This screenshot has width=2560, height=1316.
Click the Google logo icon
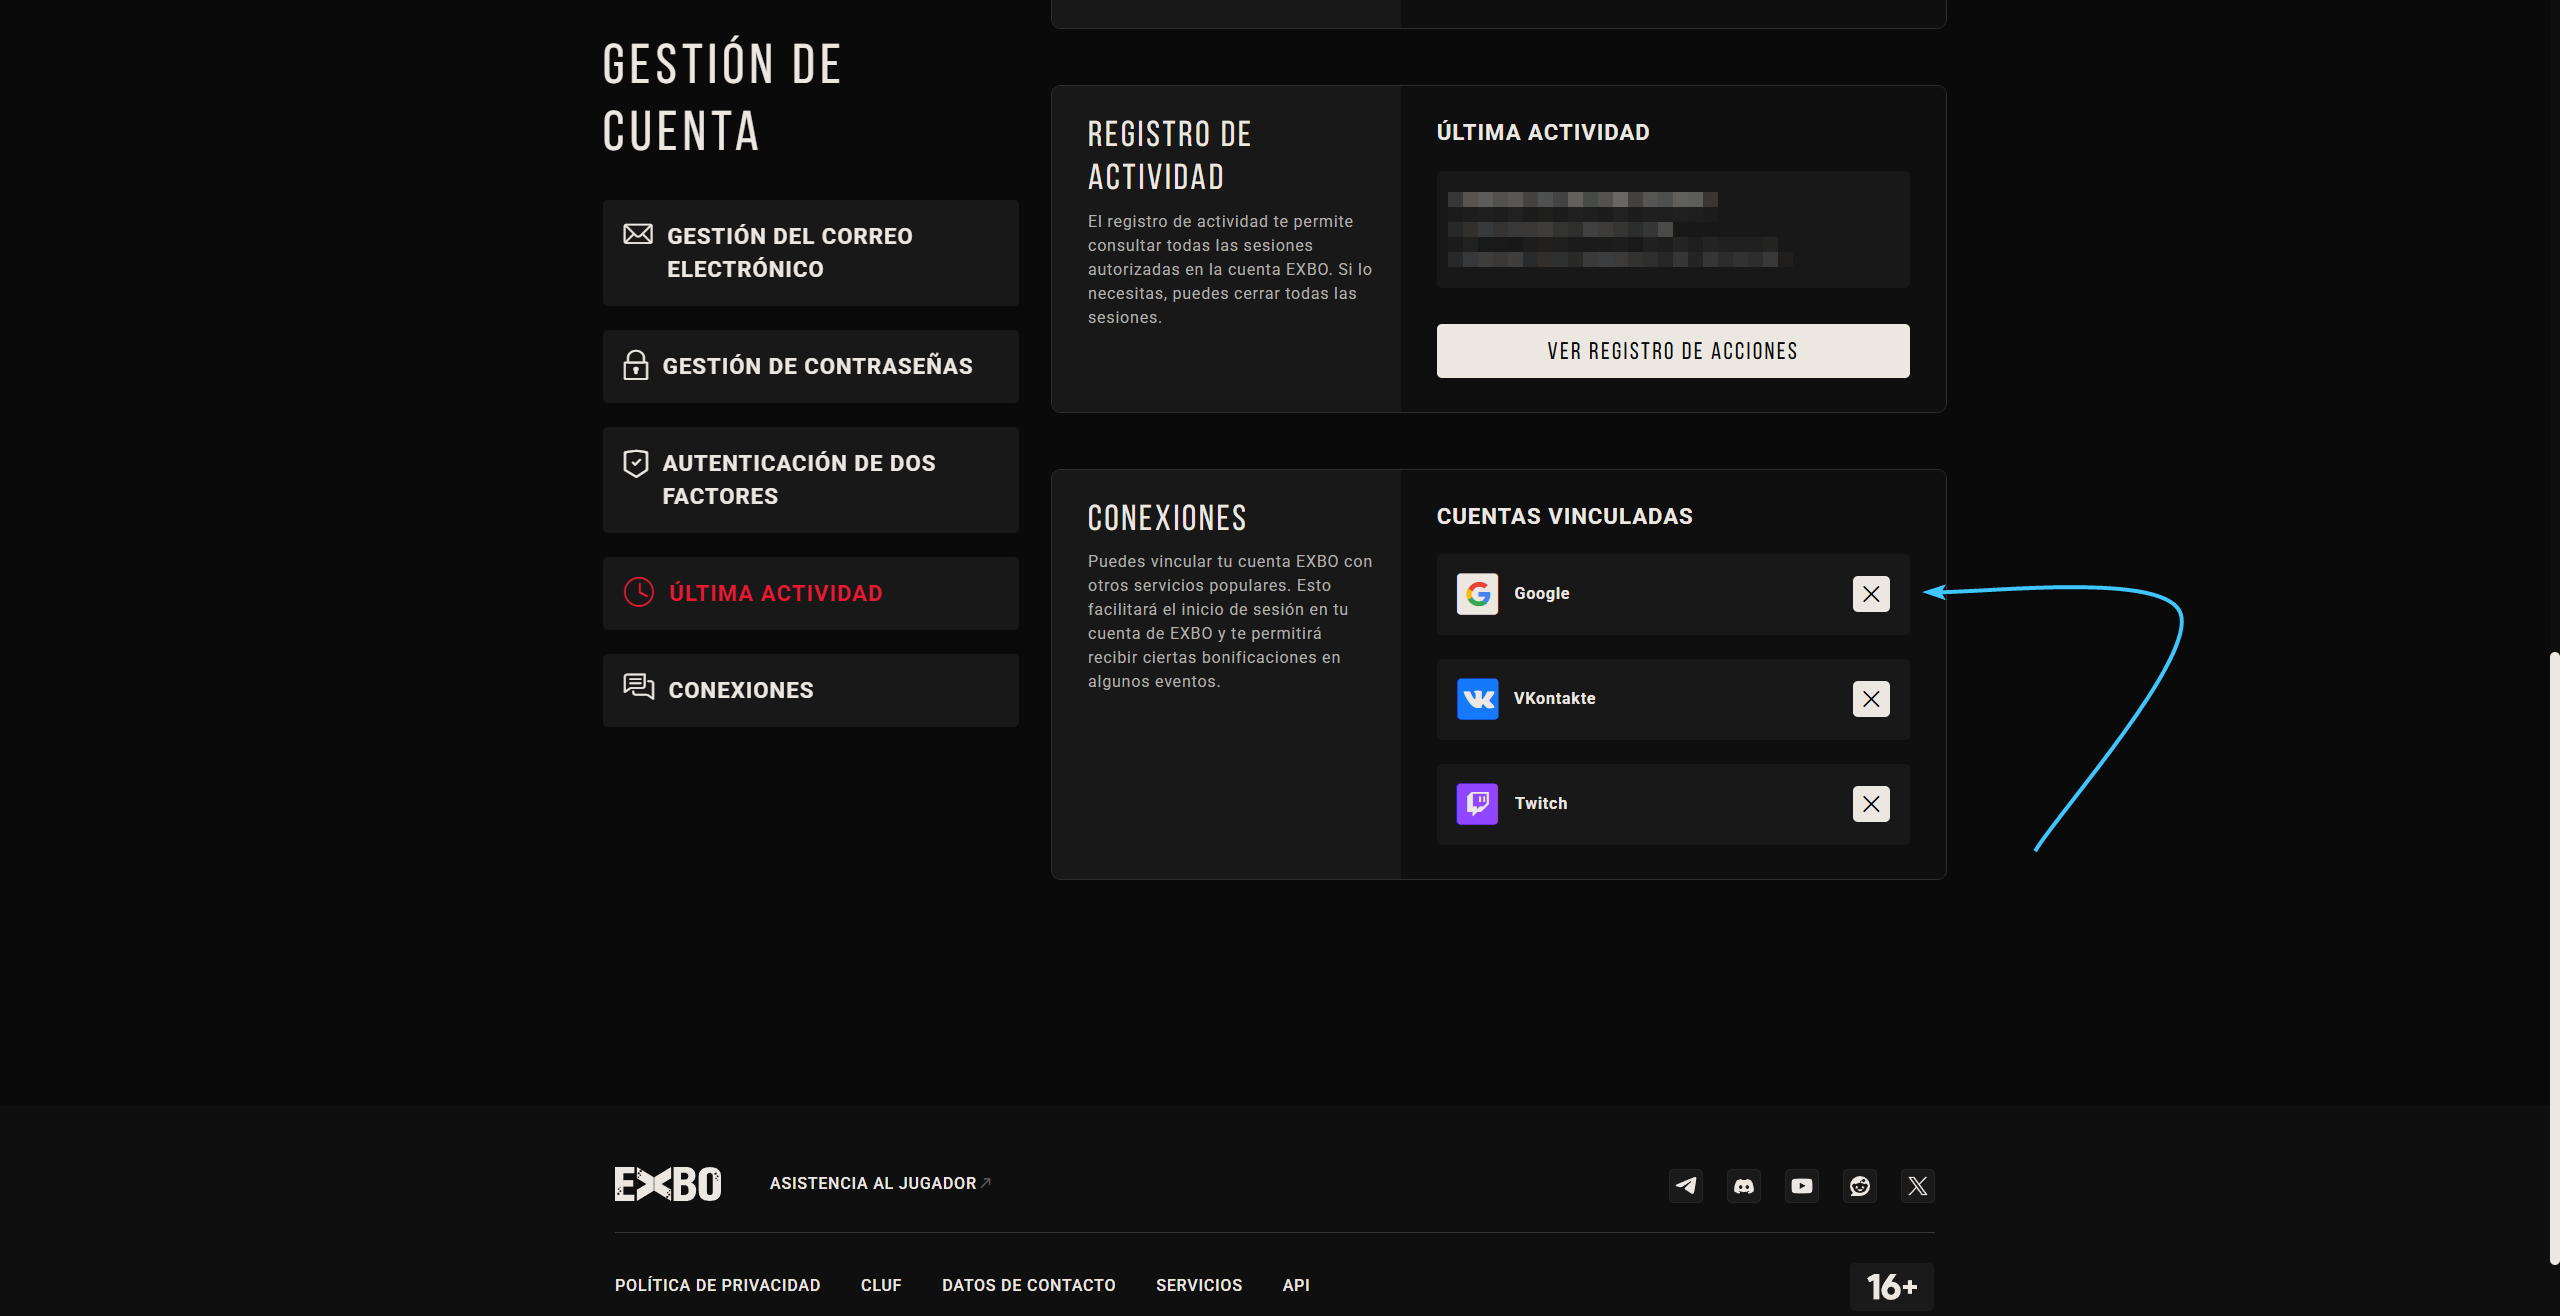tap(1477, 594)
